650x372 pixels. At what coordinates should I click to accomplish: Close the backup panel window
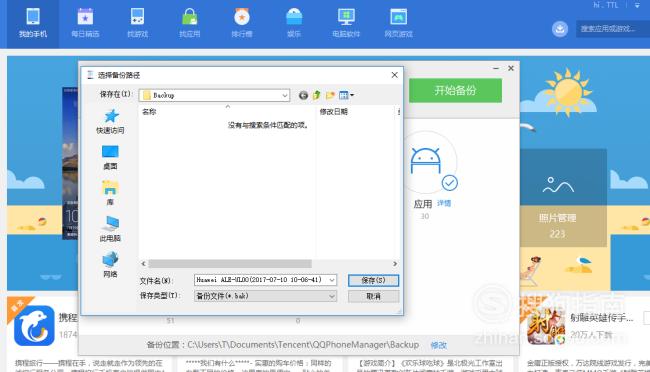(x=511, y=68)
